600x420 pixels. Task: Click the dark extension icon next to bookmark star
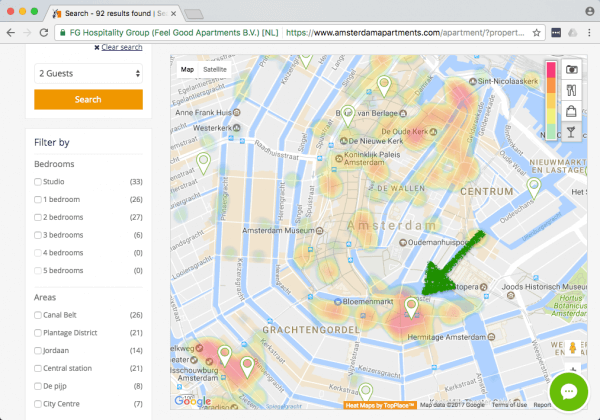556,33
